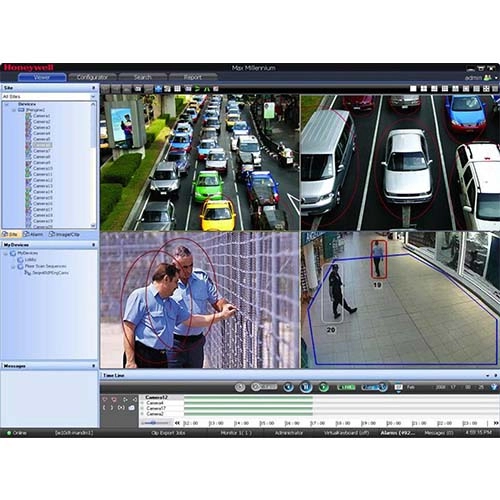Click the snapshot camera icon beside the timeline
Viewport: 500px width, 500px height.
tap(132, 408)
